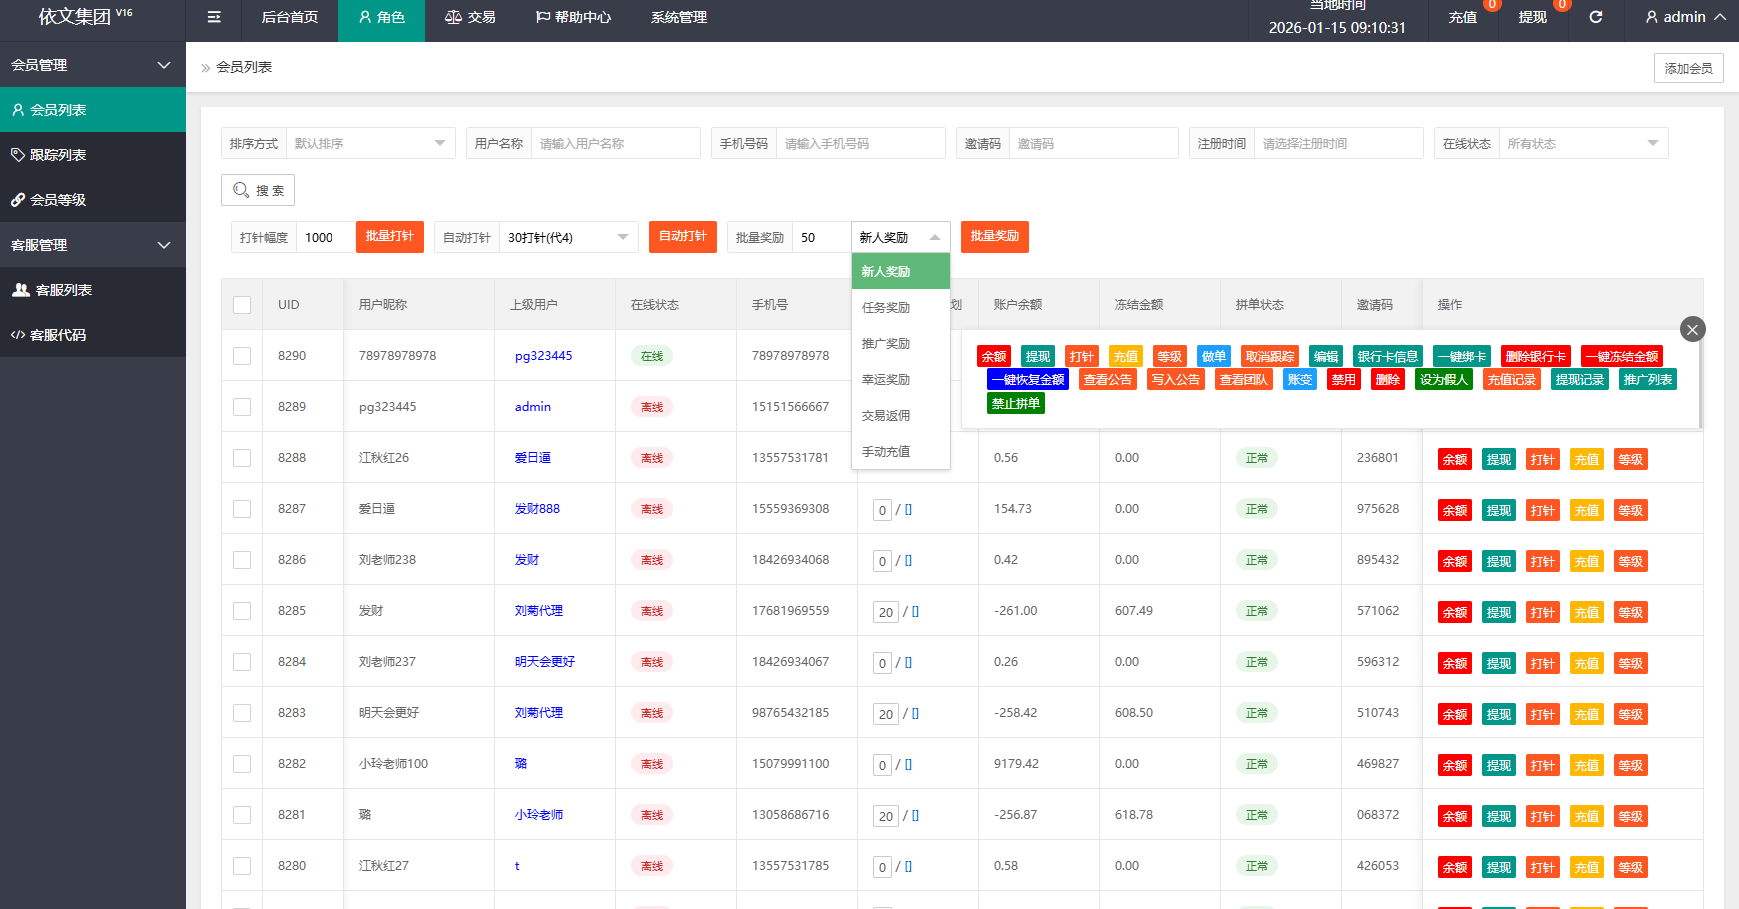Check the checkbox for UID 8290
The height and width of the screenshot is (909, 1739).
pos(242,356)
